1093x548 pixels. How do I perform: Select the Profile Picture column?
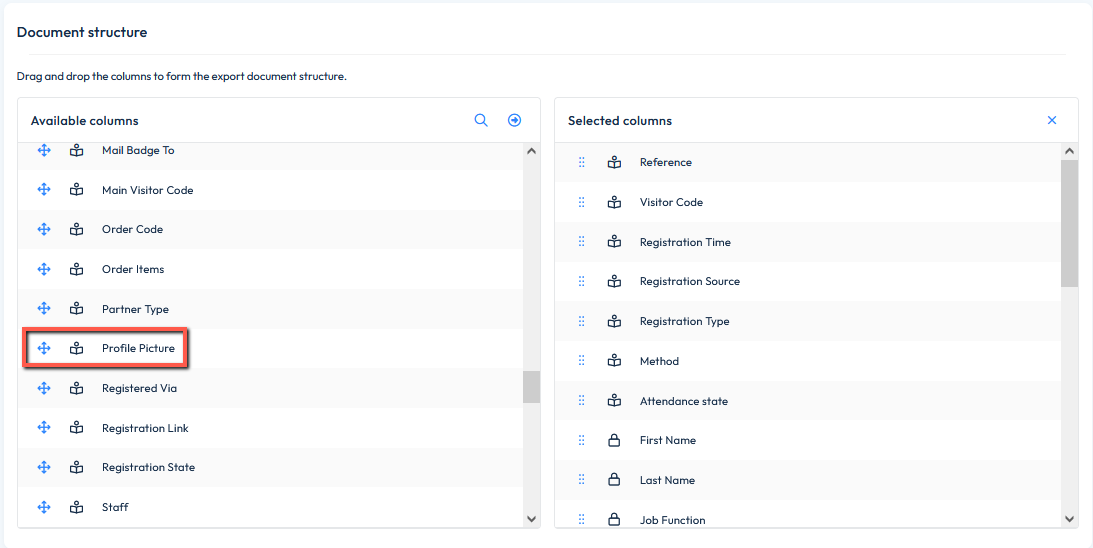(270, 349)
